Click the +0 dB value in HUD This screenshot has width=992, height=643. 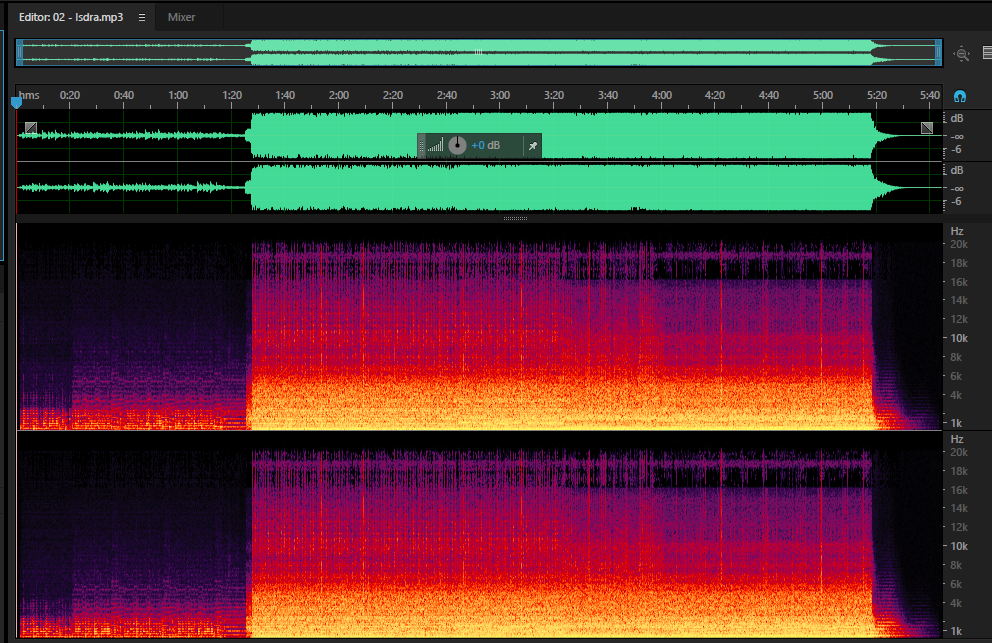pos(485,146)
